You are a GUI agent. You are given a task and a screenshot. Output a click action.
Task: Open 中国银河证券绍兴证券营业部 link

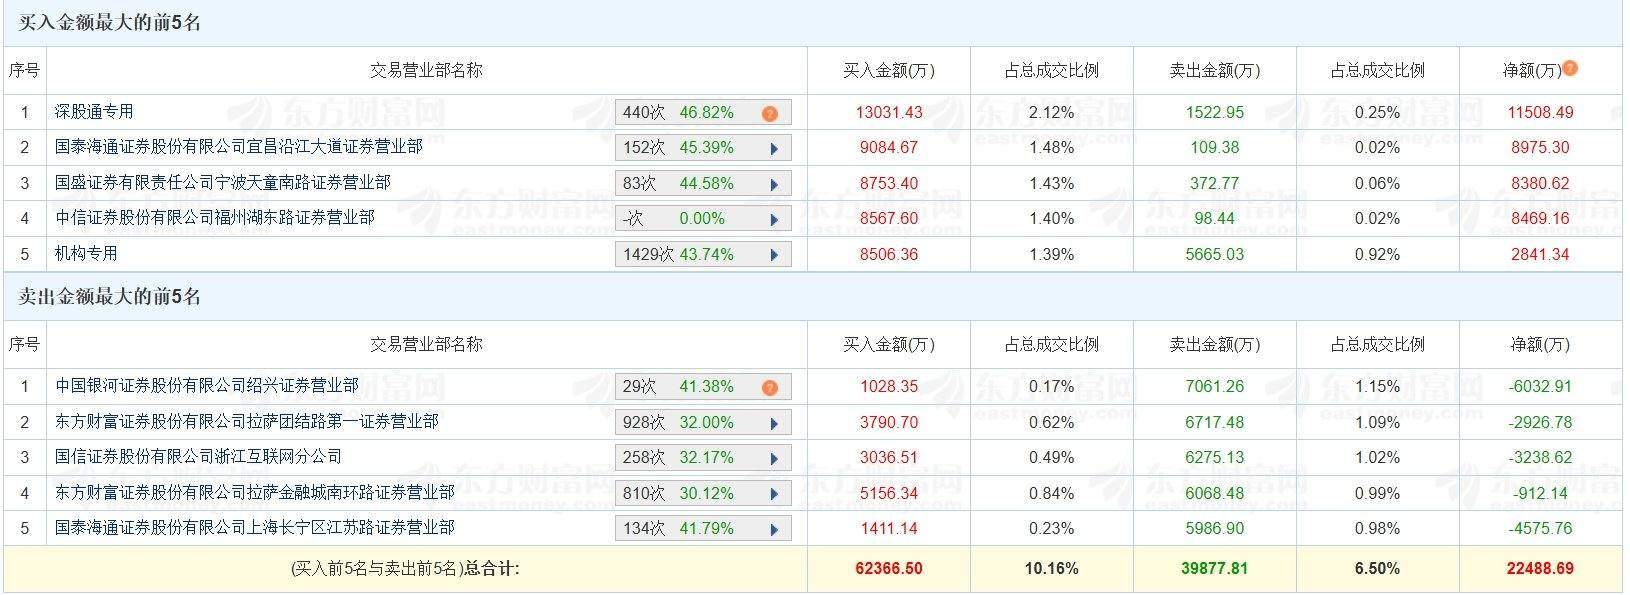pyautogui.click(x=207, y=385)
